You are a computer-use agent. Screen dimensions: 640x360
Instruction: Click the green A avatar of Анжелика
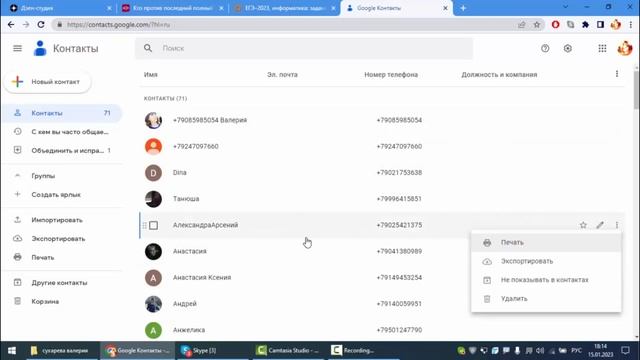(153, 330)
